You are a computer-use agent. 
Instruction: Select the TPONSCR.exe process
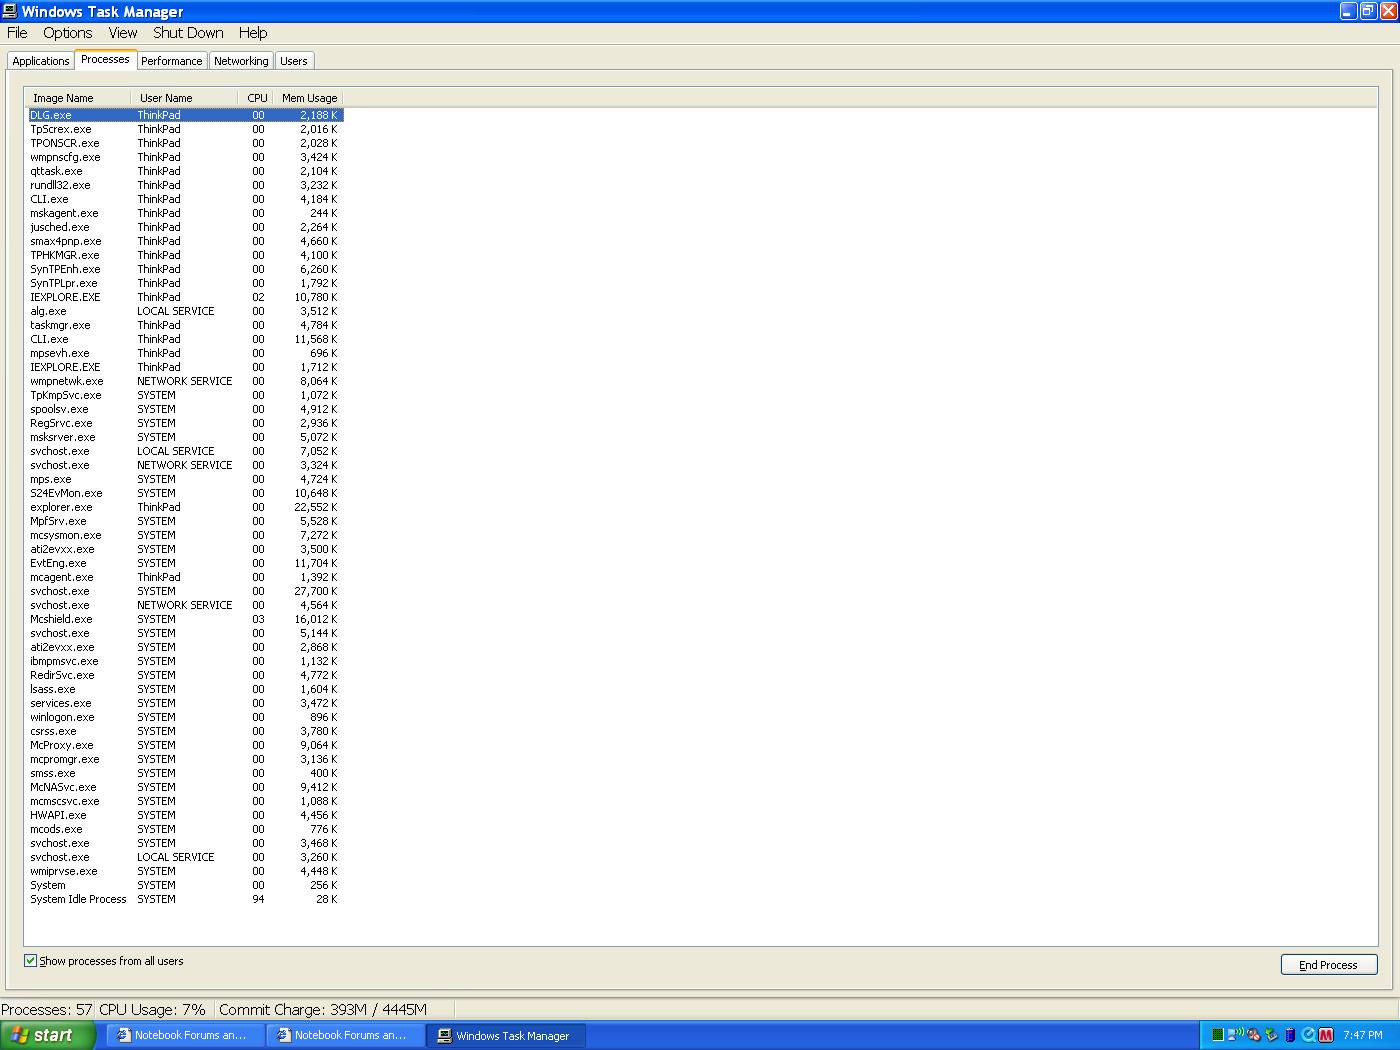click(186, 143)
